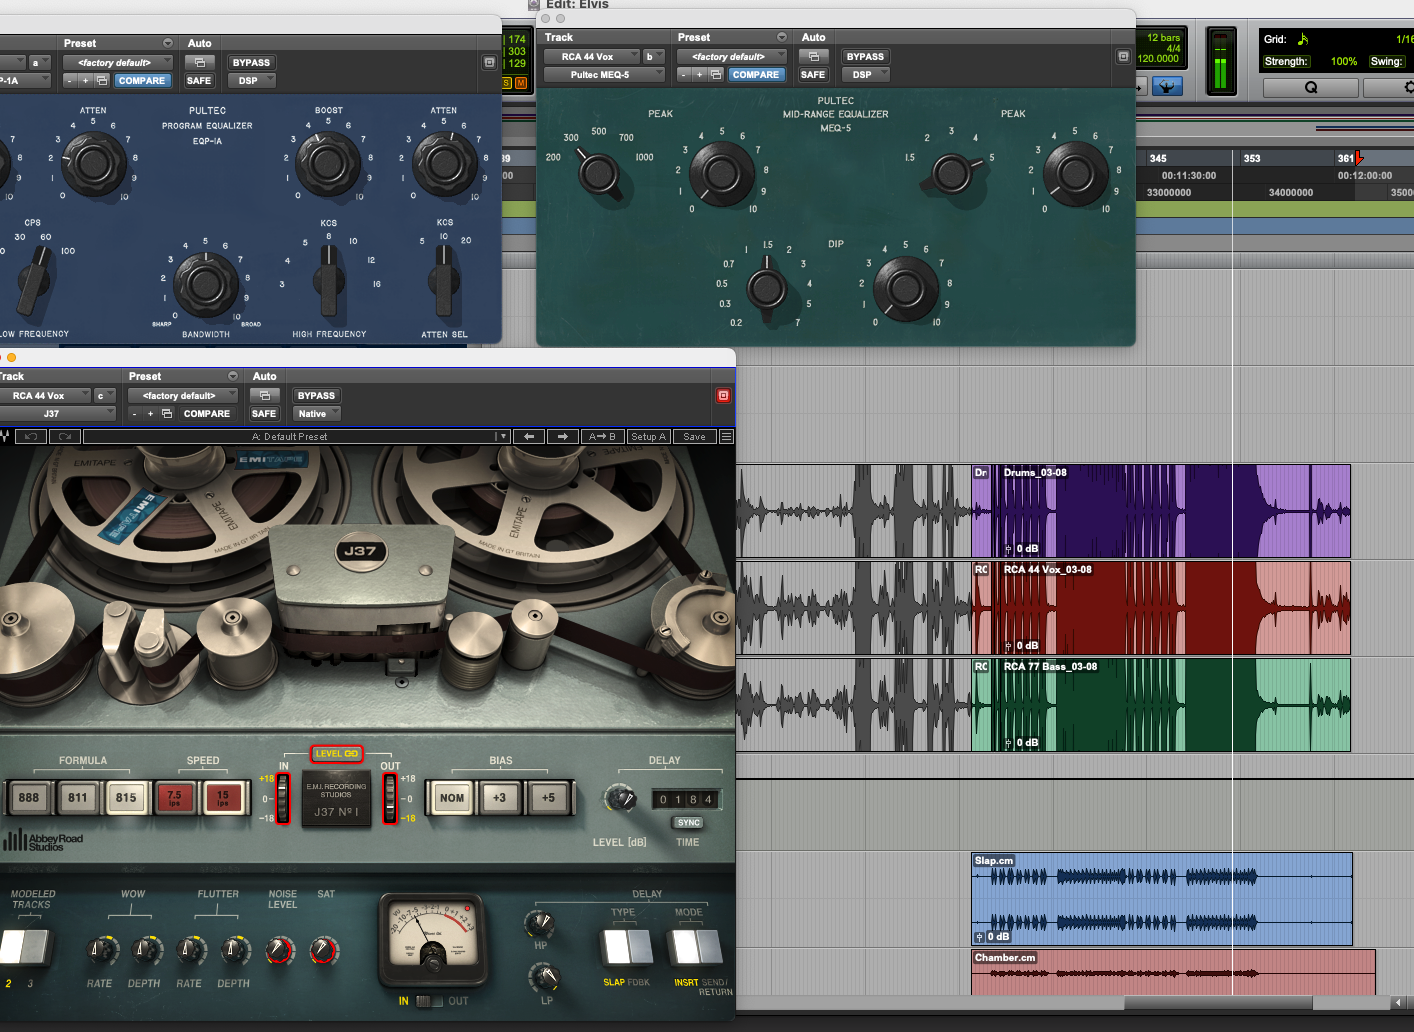Viewport: 1414px width, 1032px height.
Task: Click the orange M mute indicator
Action: (520, 82)
